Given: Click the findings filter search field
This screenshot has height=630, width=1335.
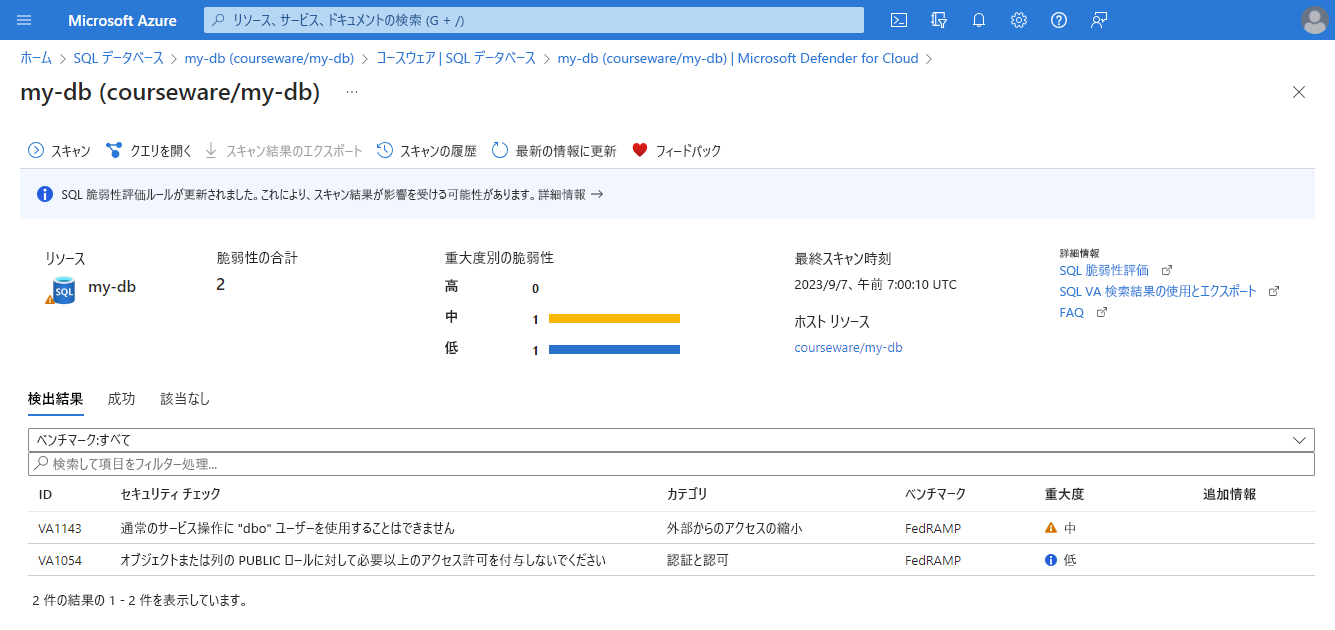Looking at the screenshot, I should point(671,464).
